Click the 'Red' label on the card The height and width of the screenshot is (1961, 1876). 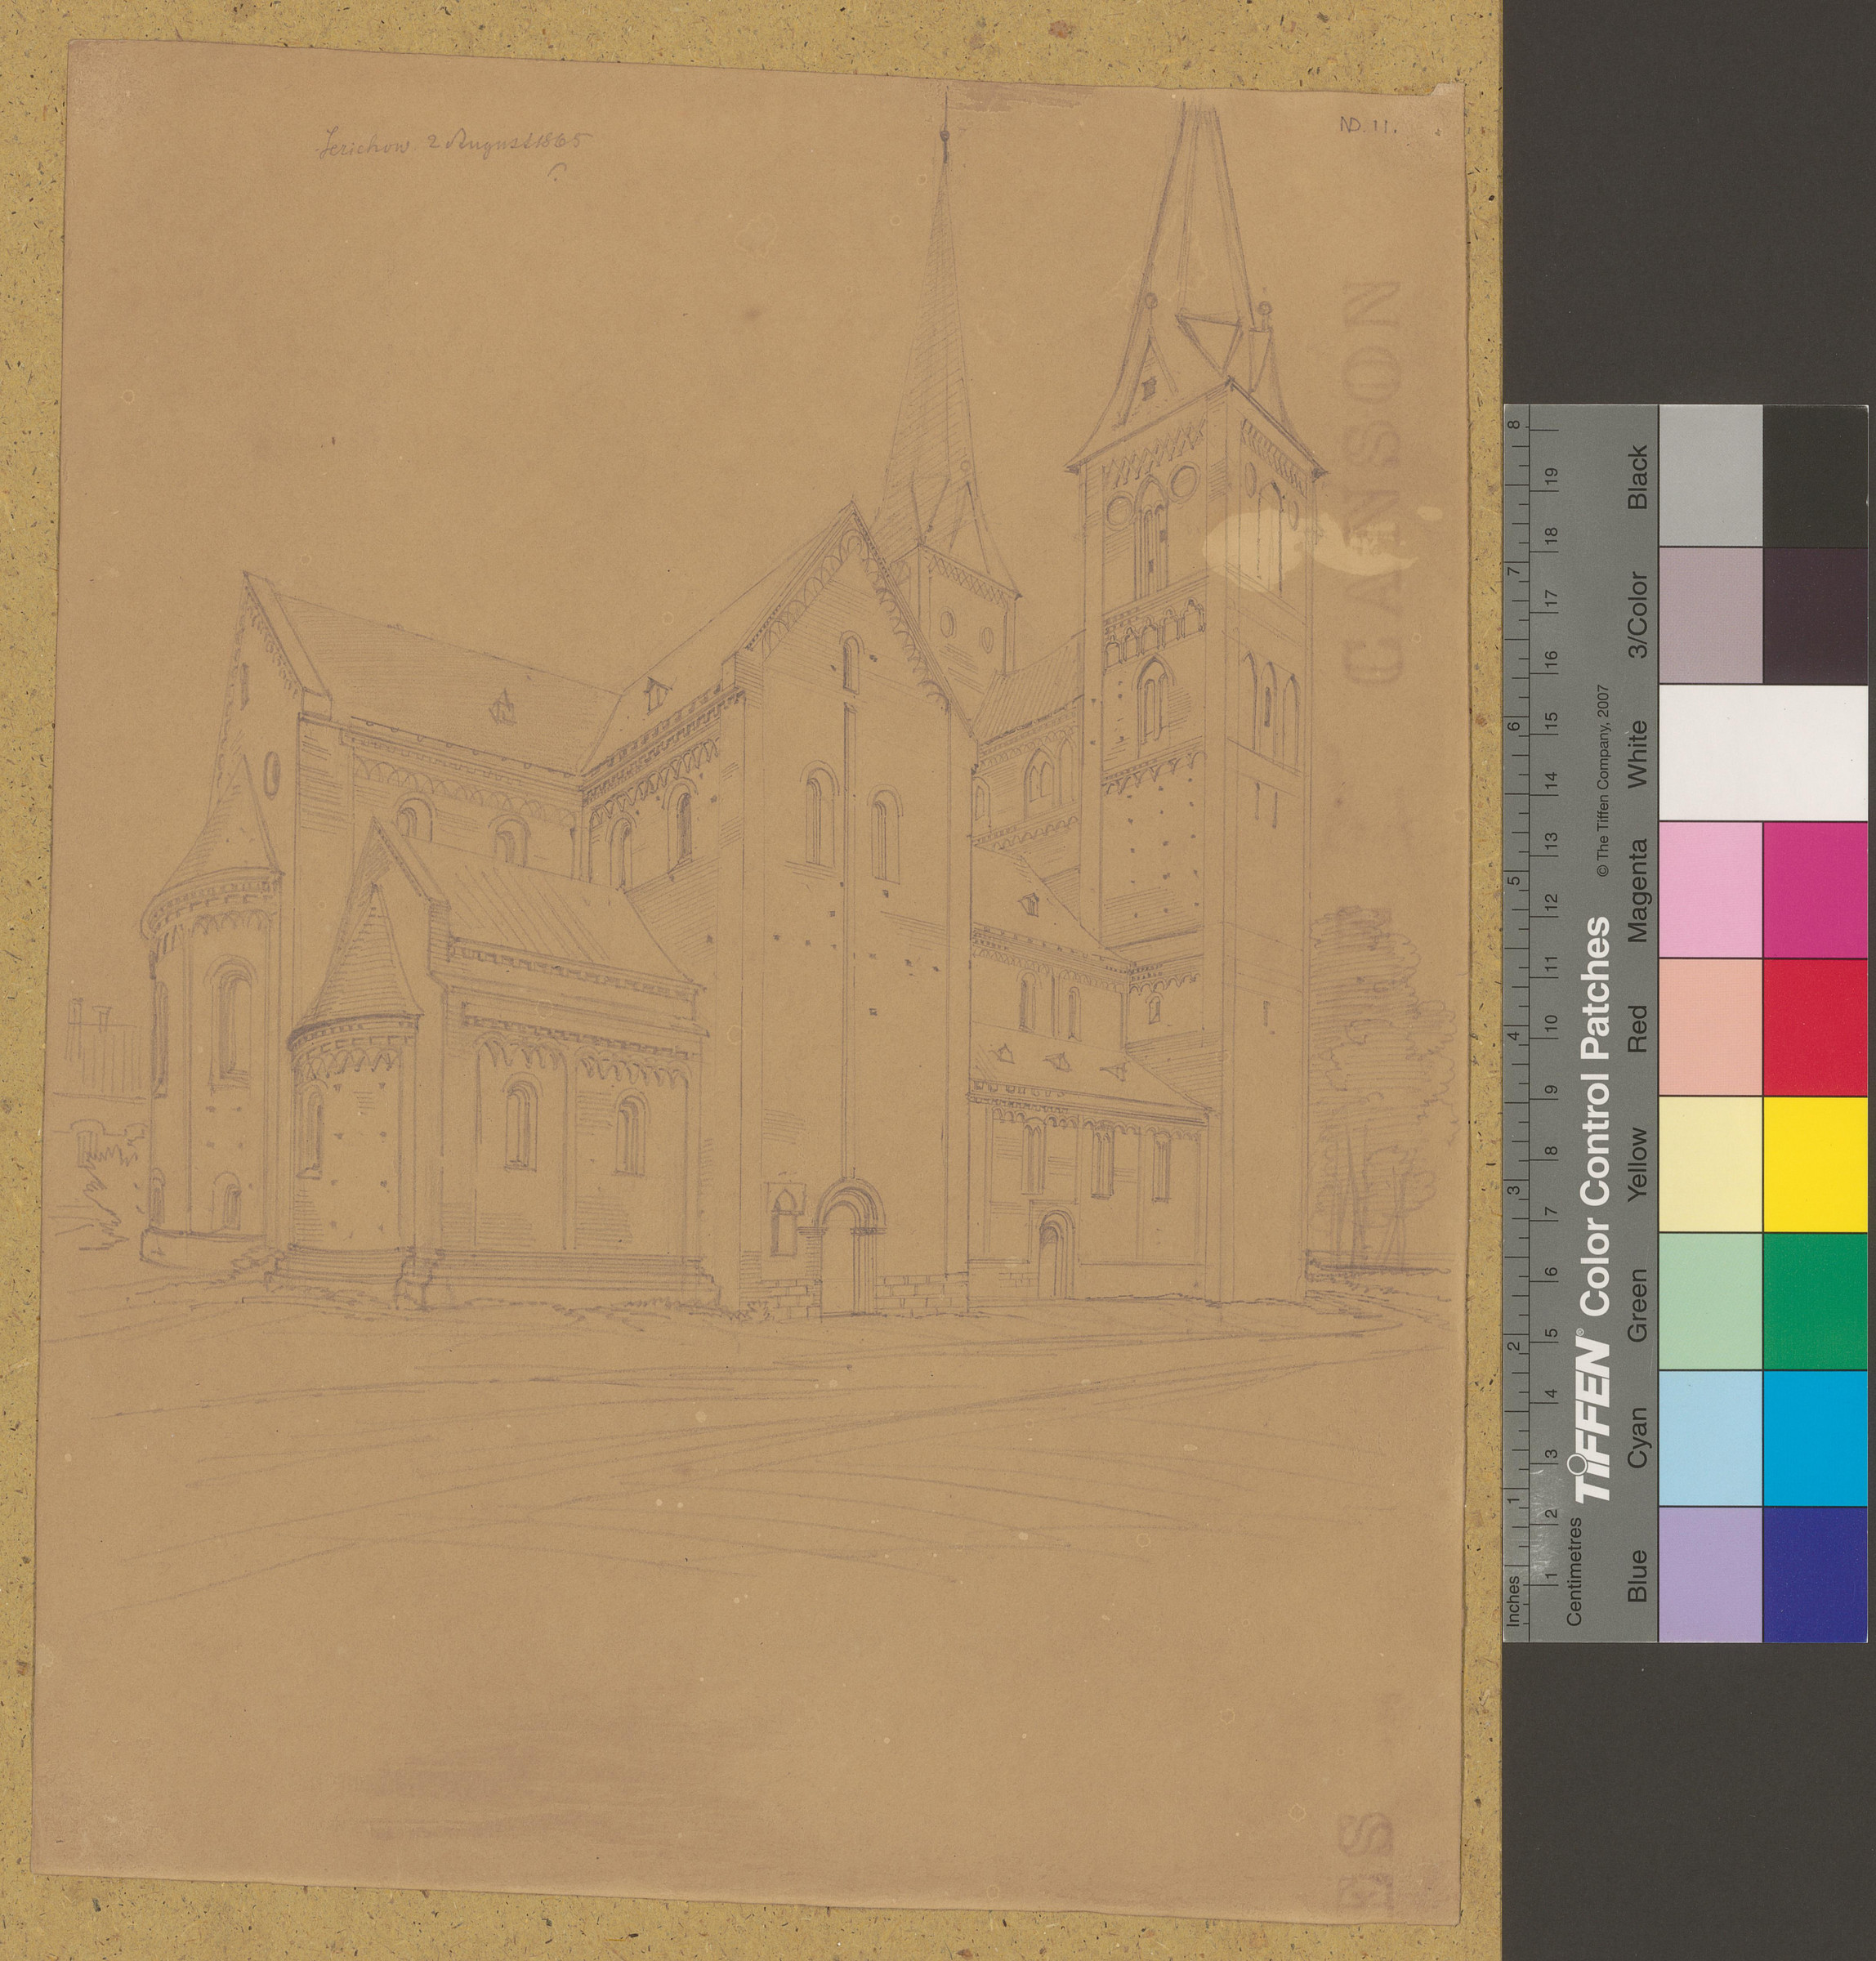tap(1637, 1030)
